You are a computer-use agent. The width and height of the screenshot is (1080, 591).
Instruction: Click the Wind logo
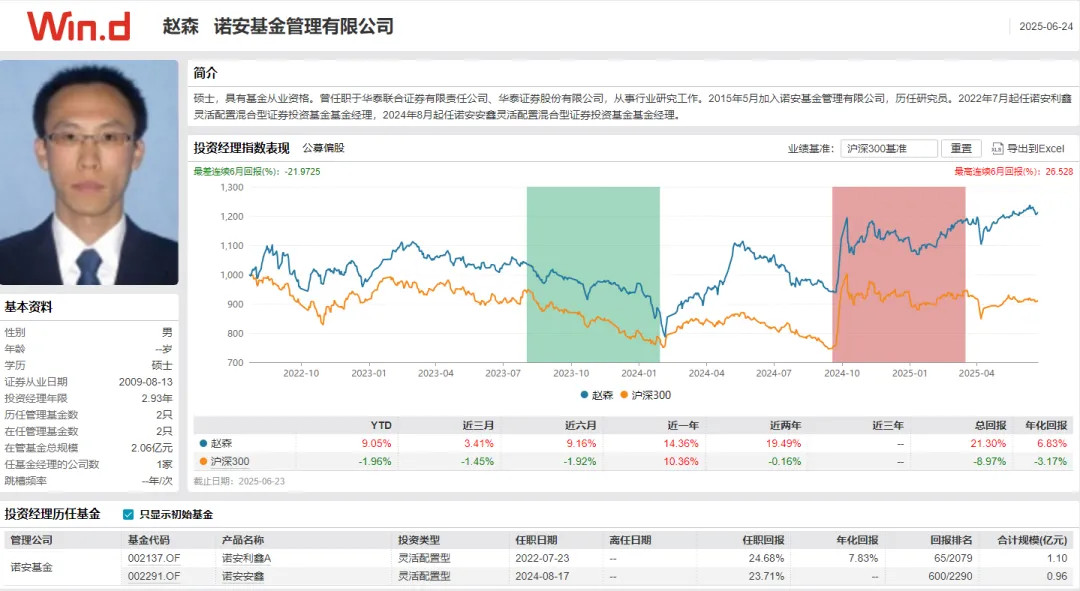point(79,26)
